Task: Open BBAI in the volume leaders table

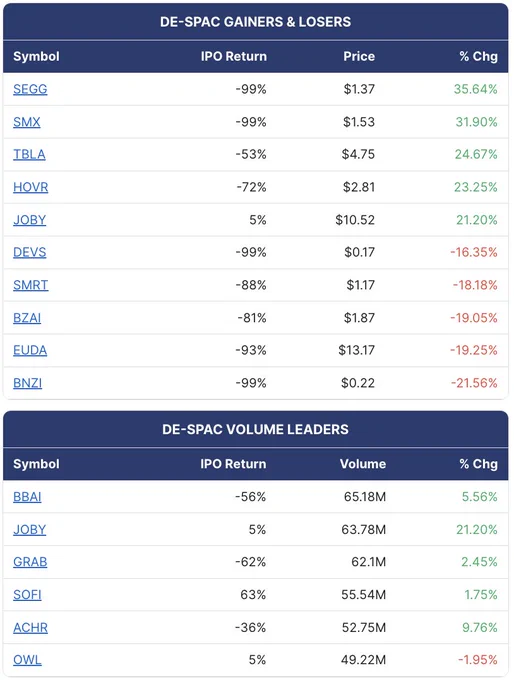Action: [x=27, y=497]
